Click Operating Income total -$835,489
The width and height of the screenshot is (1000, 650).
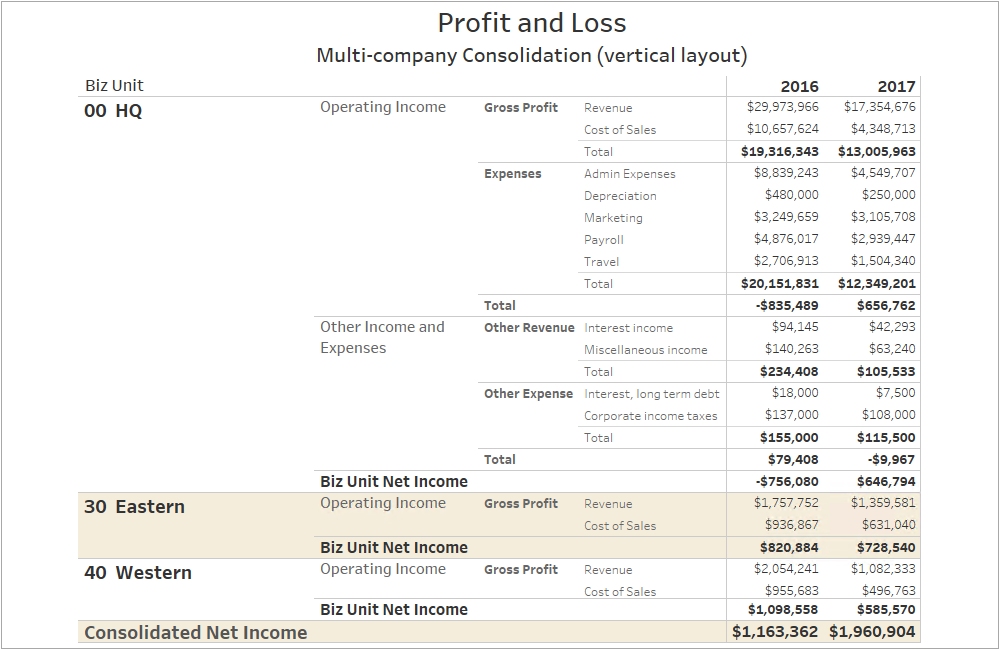pyautogui.click(x=787, y=306)
